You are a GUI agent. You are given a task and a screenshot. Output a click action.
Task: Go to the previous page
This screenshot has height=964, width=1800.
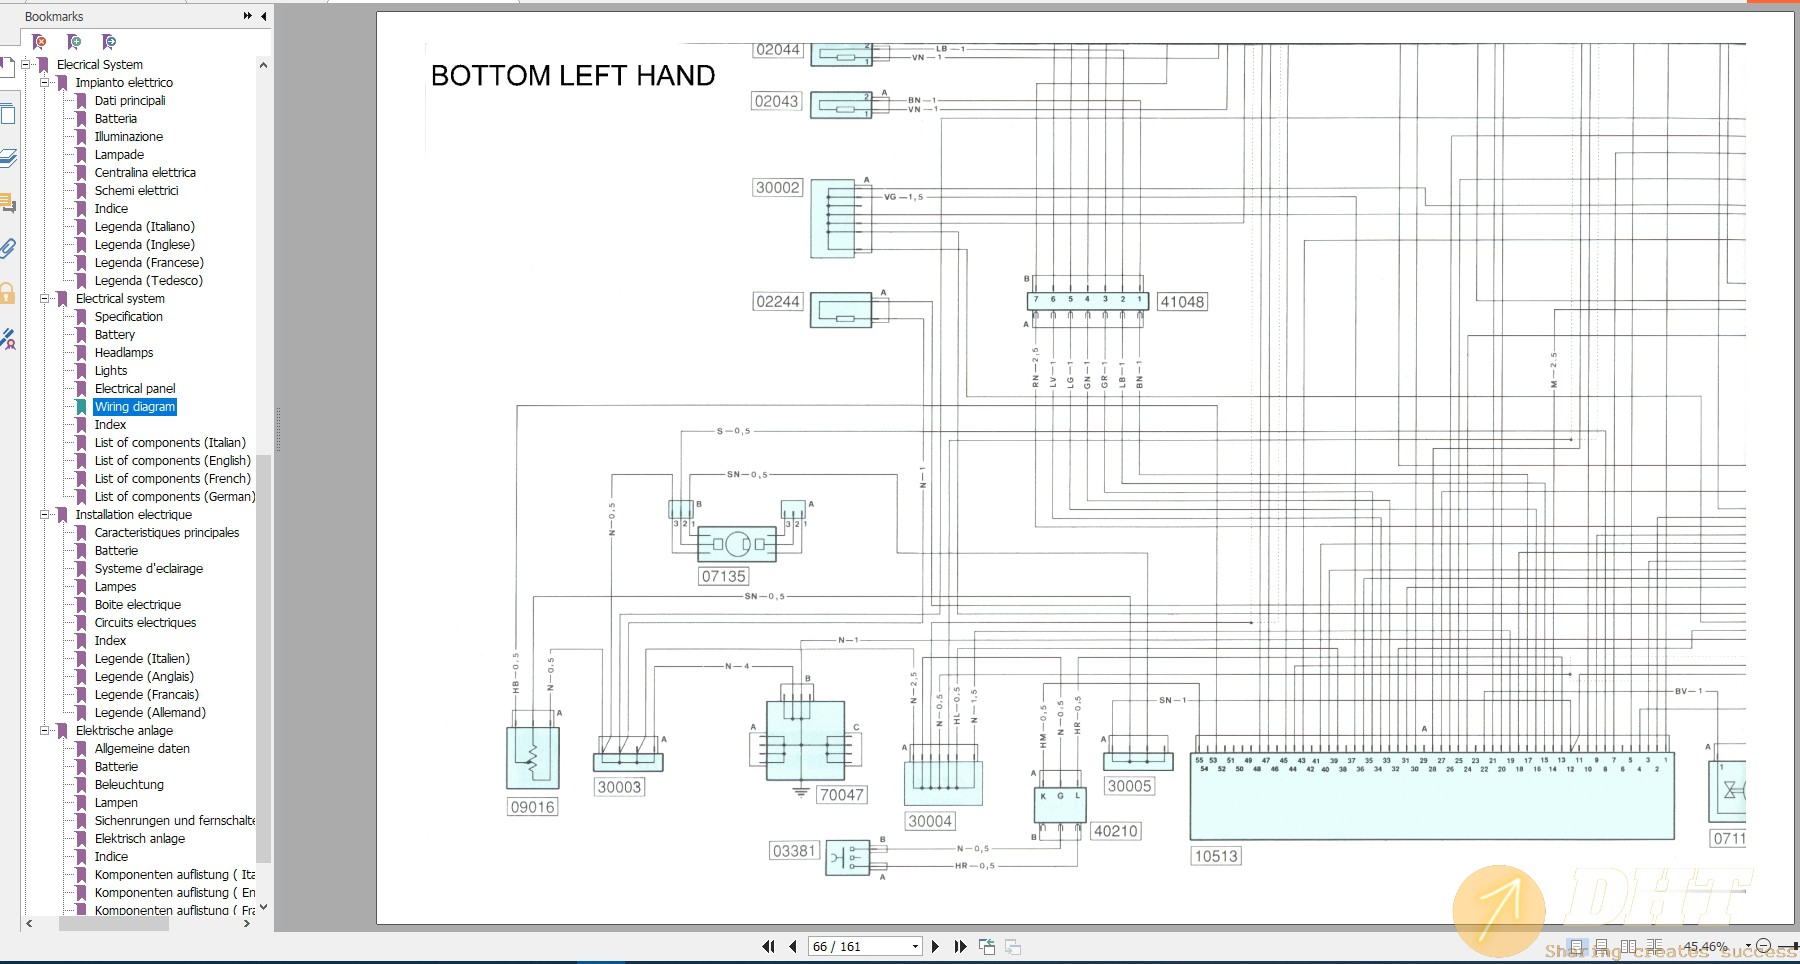coord(792,946)
